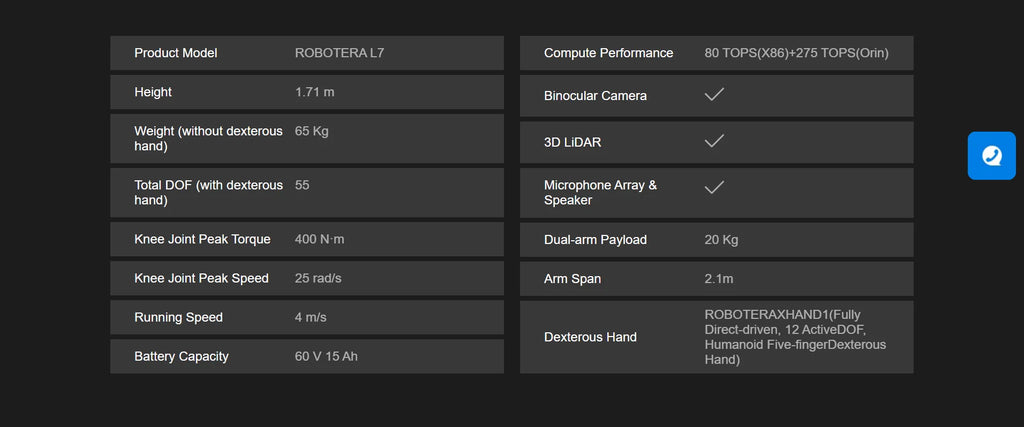Image resolution: width=1024 pixels, height=427 pixels.
Task: Select the Total DOF value 55
Action: click(x=302, y=185)
